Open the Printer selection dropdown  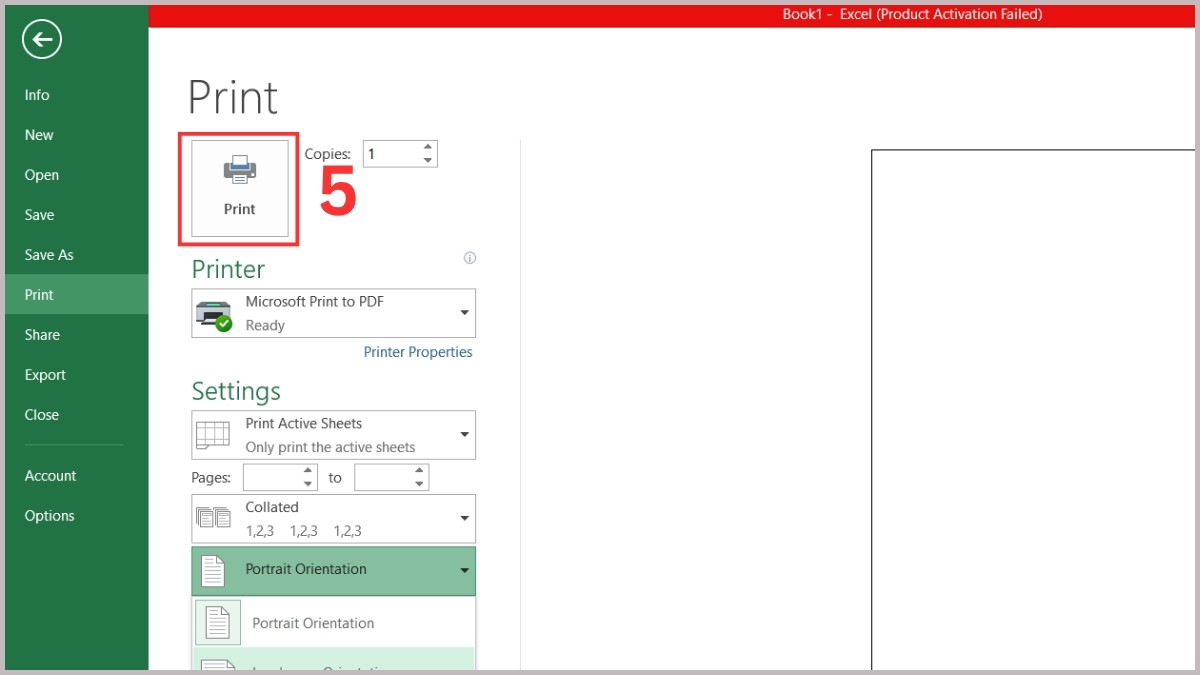pos(463,312)
